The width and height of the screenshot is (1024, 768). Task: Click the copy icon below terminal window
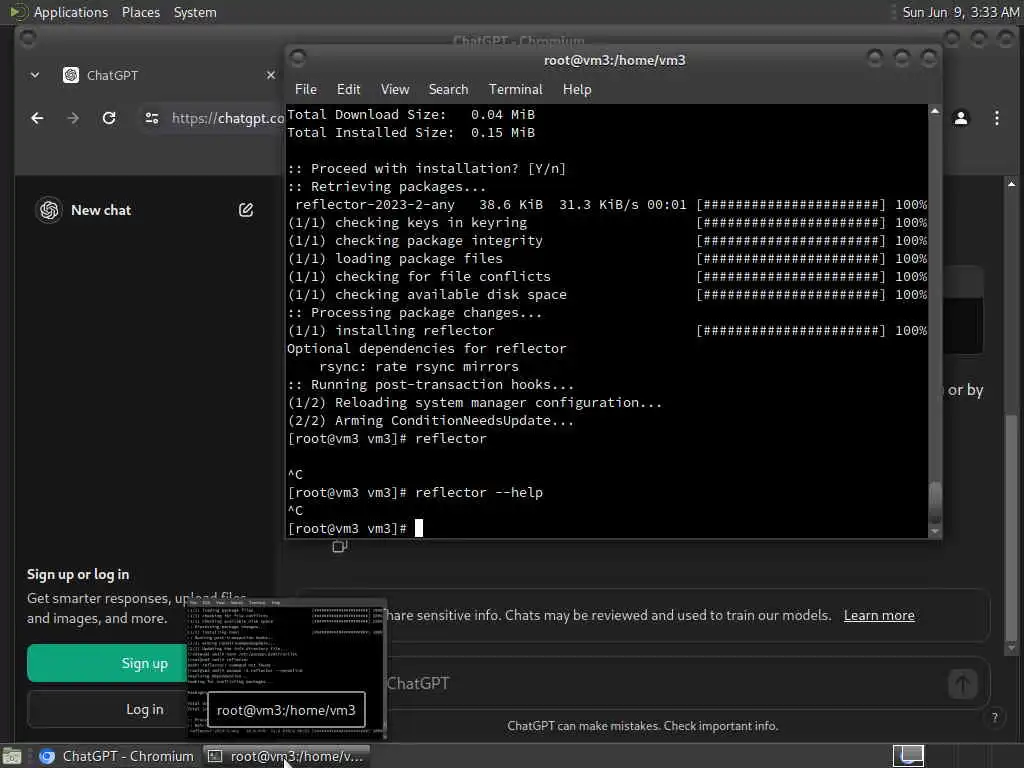(340, 547)
